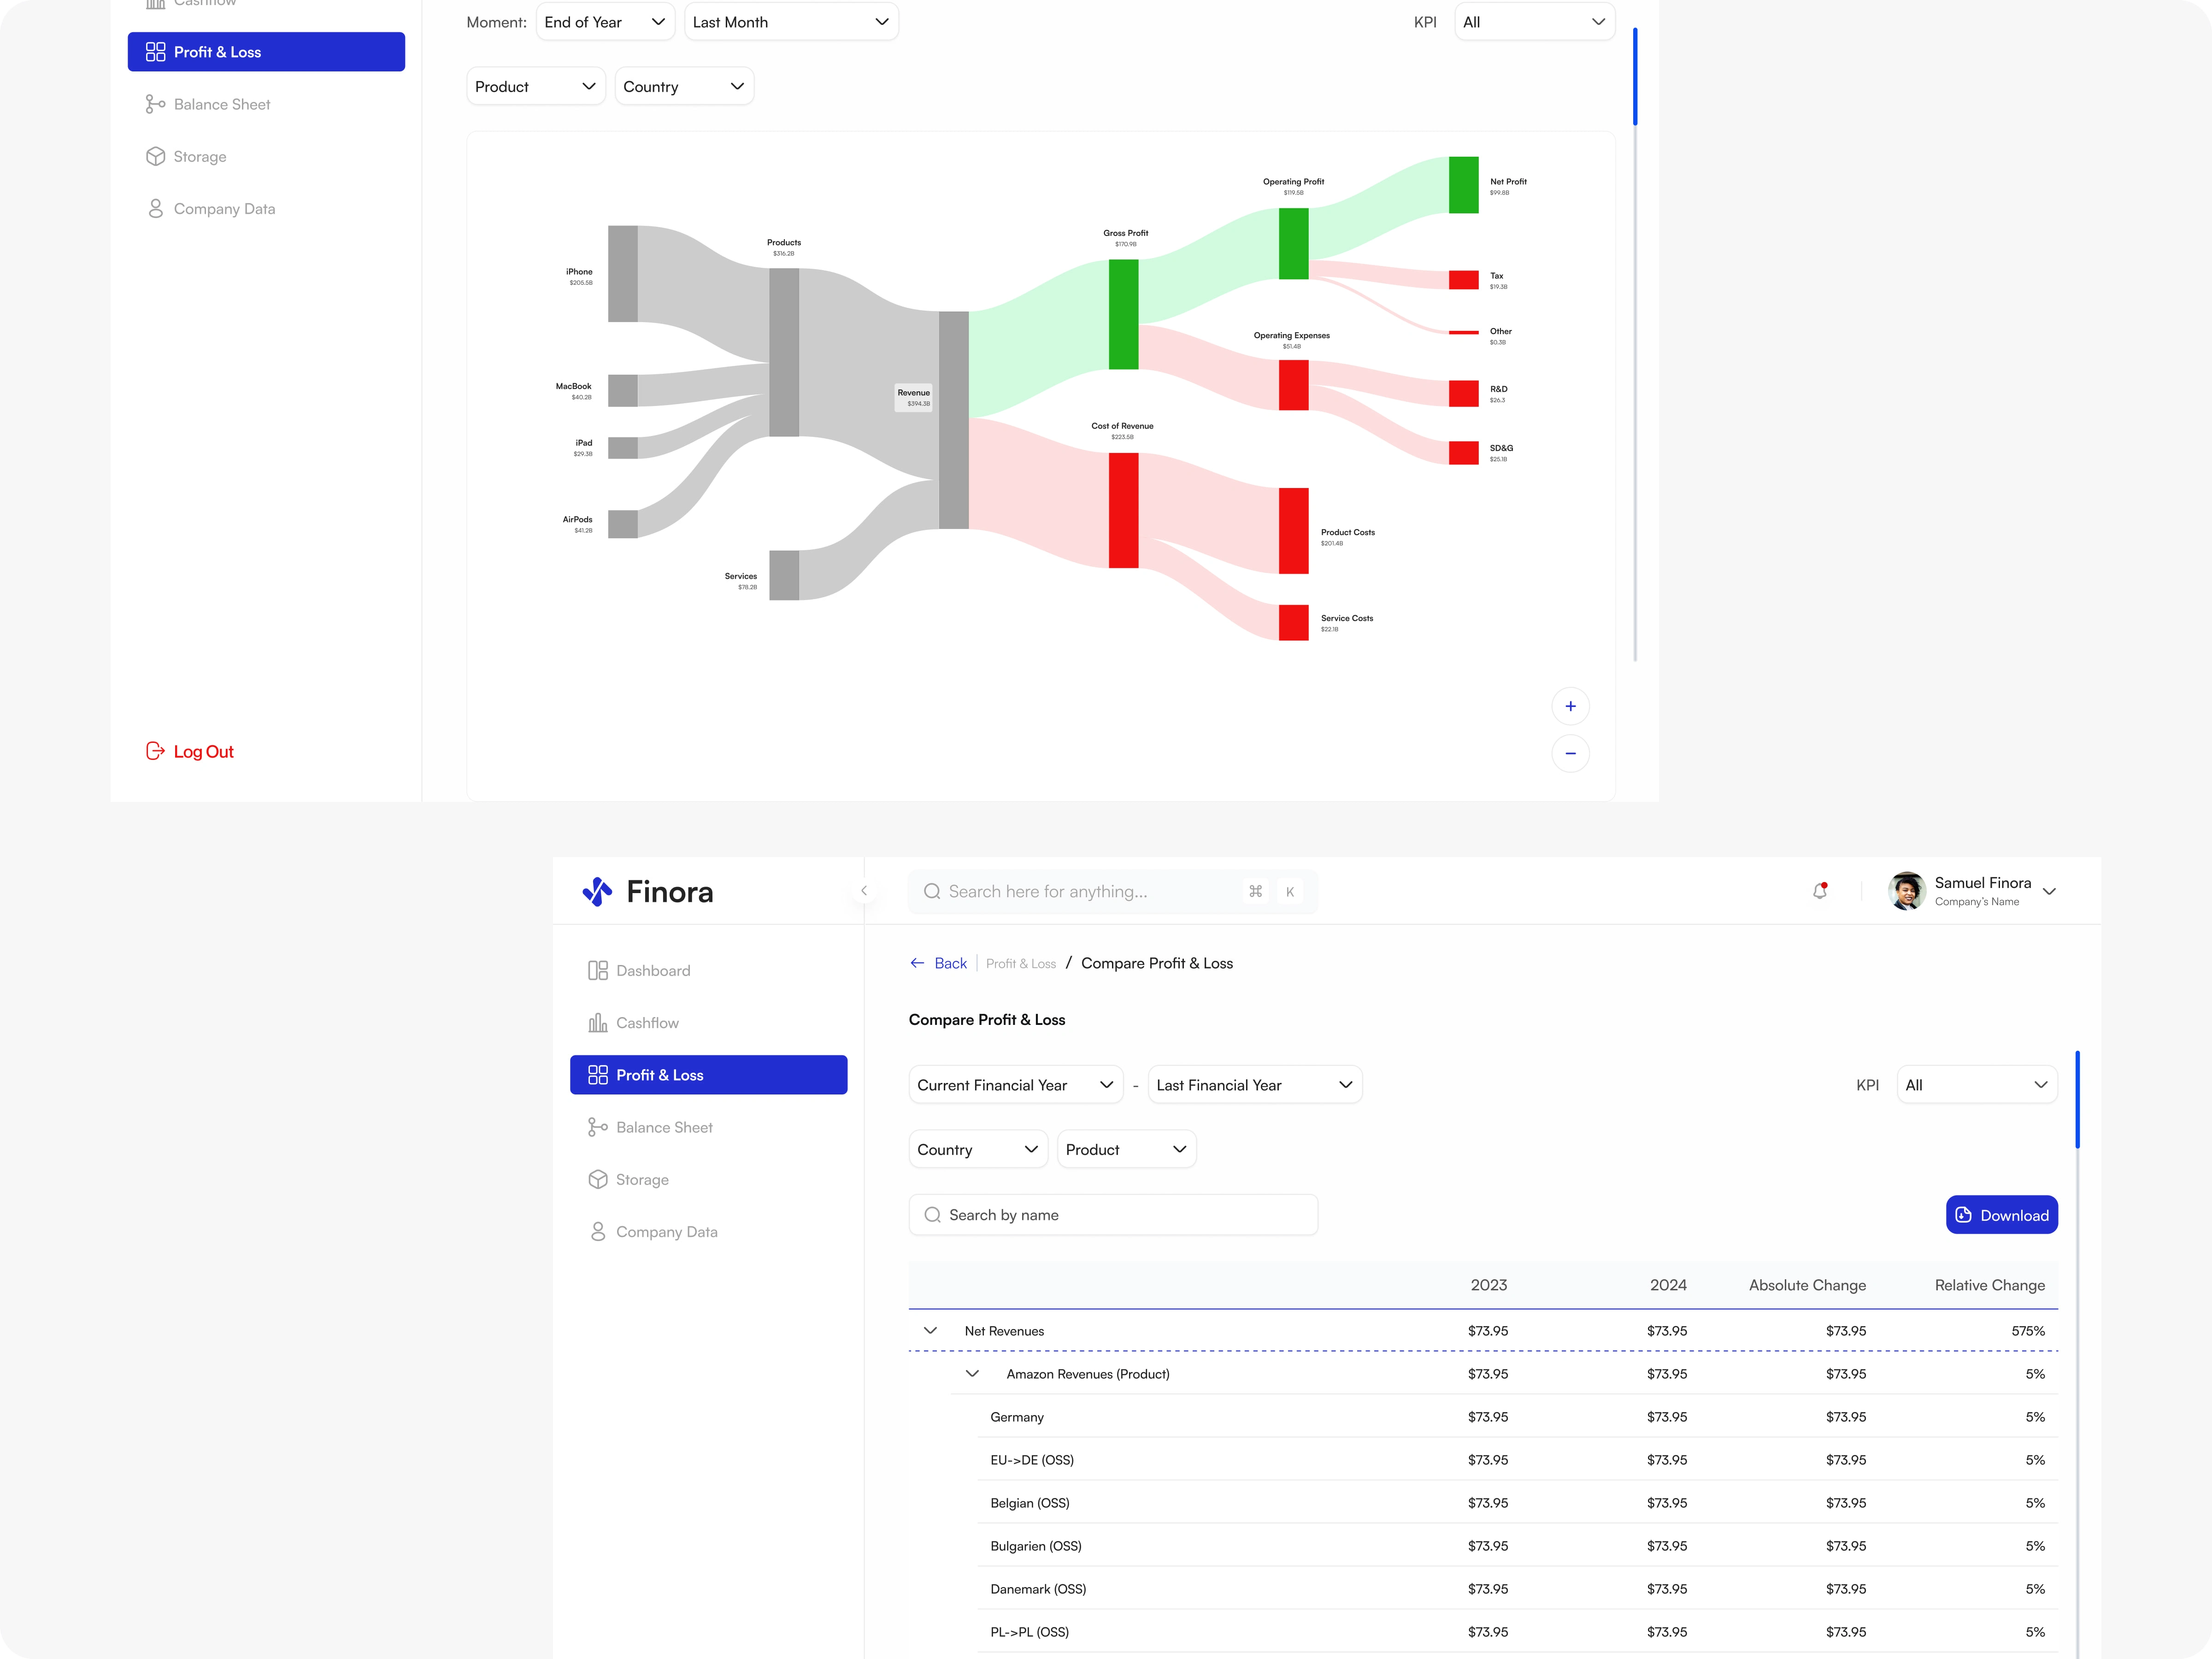Click zoom in plus button on chart
This screenshot has height=1659, width=2212.
(x=1570, y=706)
